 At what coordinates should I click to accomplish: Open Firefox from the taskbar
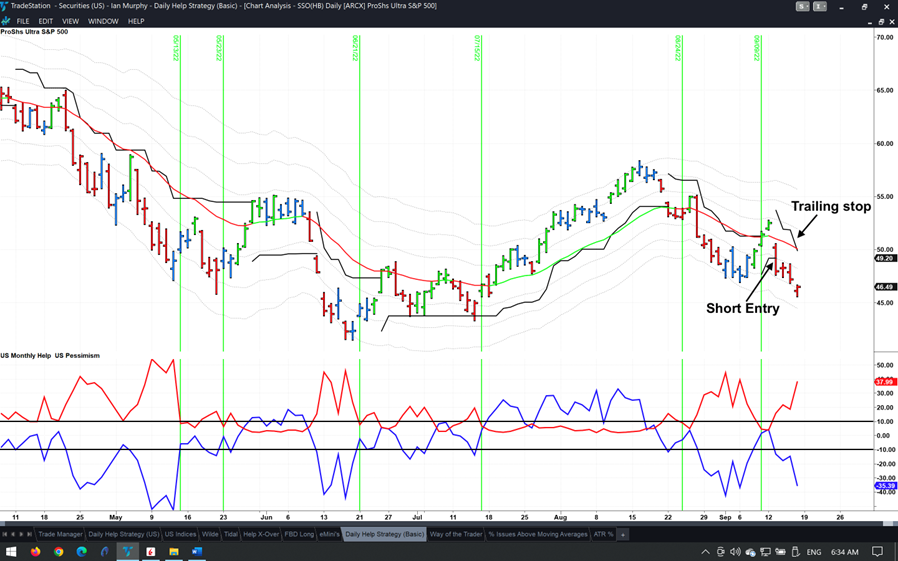[x=36, y=551]
